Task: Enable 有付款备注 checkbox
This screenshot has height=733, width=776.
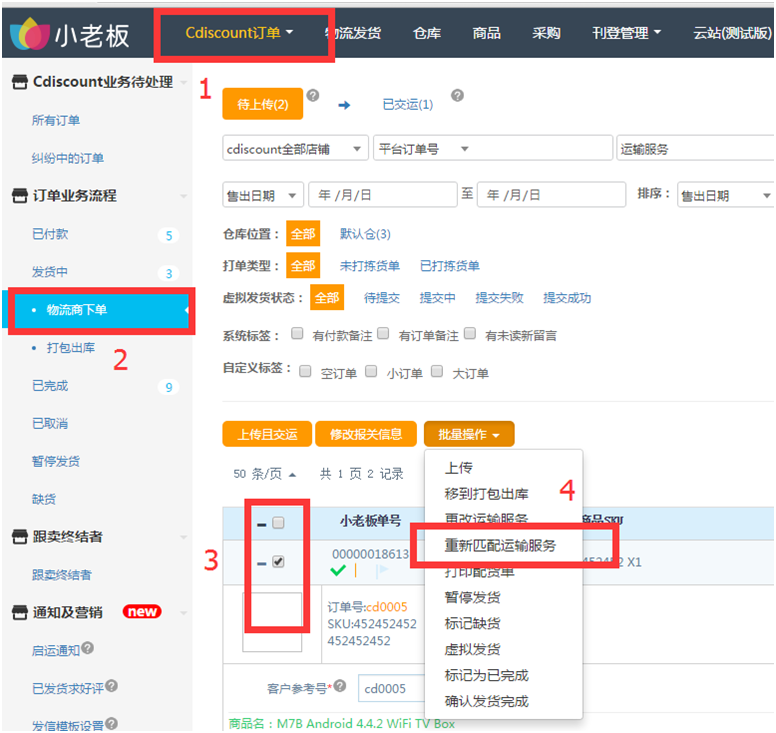Action: click(x=297, y=334)
